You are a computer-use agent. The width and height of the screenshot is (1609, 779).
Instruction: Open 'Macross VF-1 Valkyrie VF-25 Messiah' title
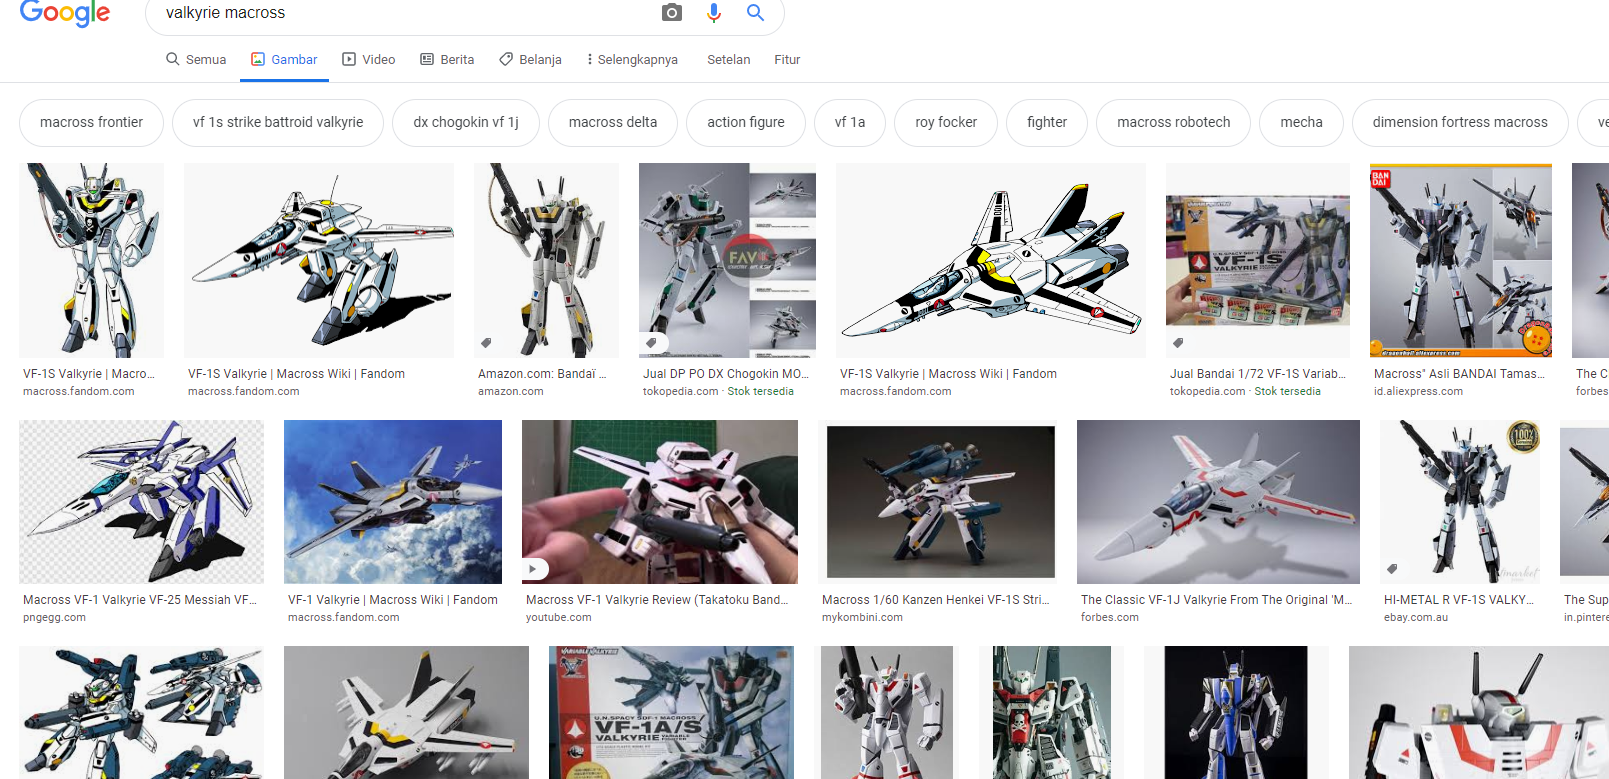click(x=140, y=600)
